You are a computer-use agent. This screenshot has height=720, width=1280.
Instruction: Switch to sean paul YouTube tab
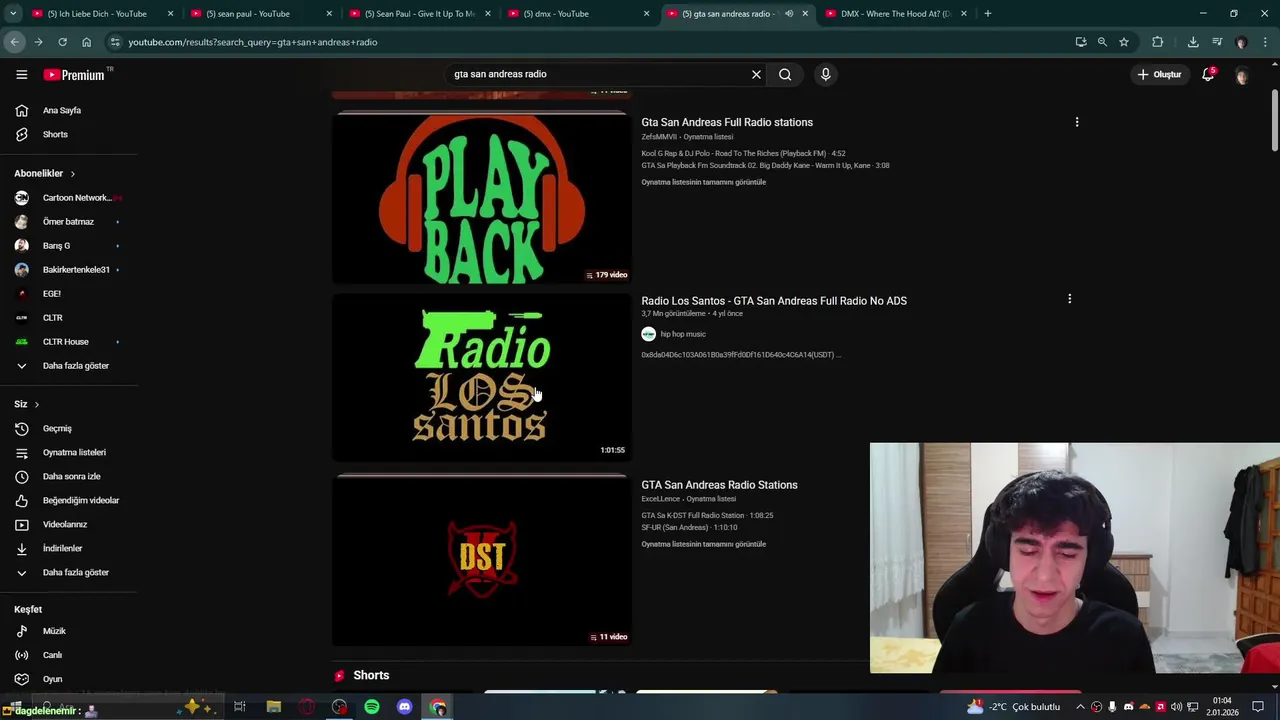(260, 14)
